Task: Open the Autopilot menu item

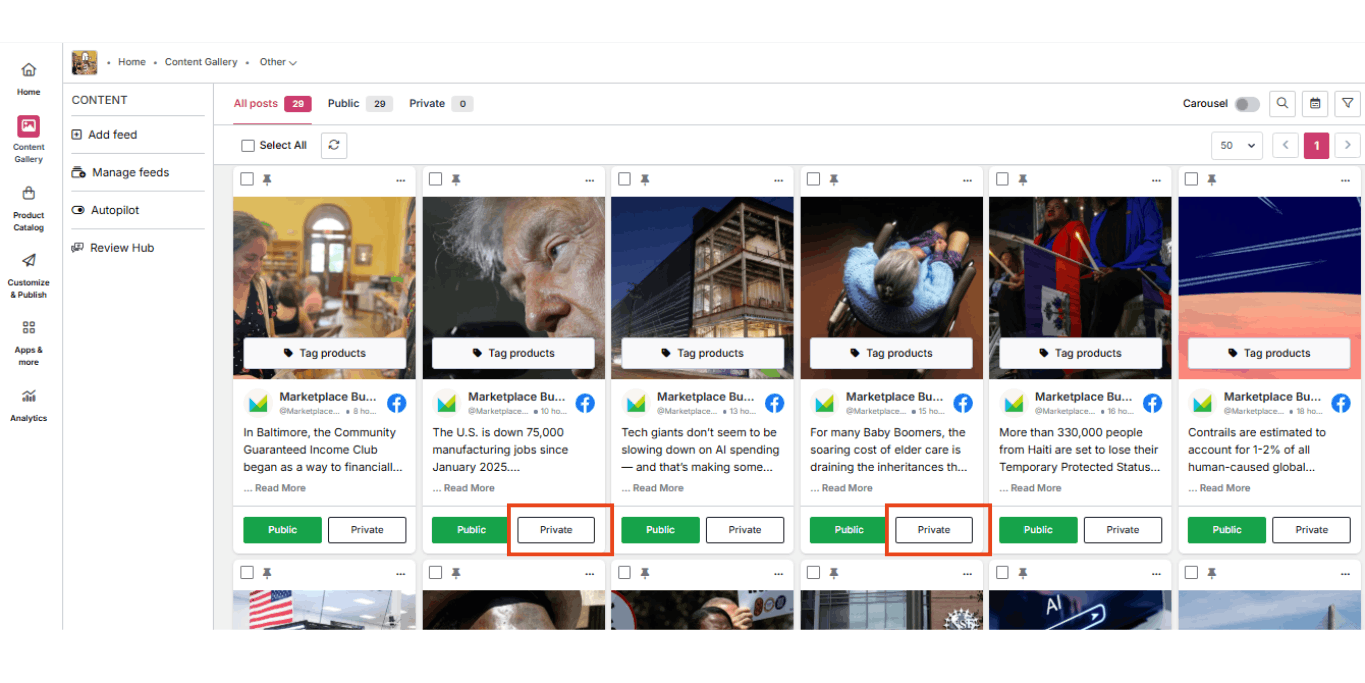Action: tap(105, 211)
